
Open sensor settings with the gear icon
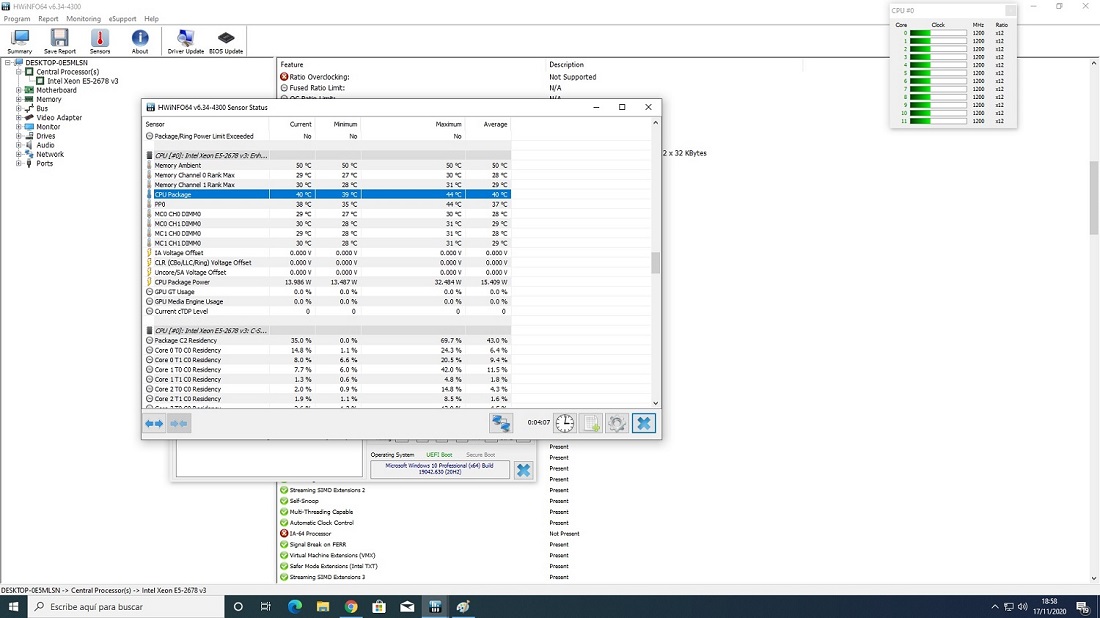(x=617, y=423)
